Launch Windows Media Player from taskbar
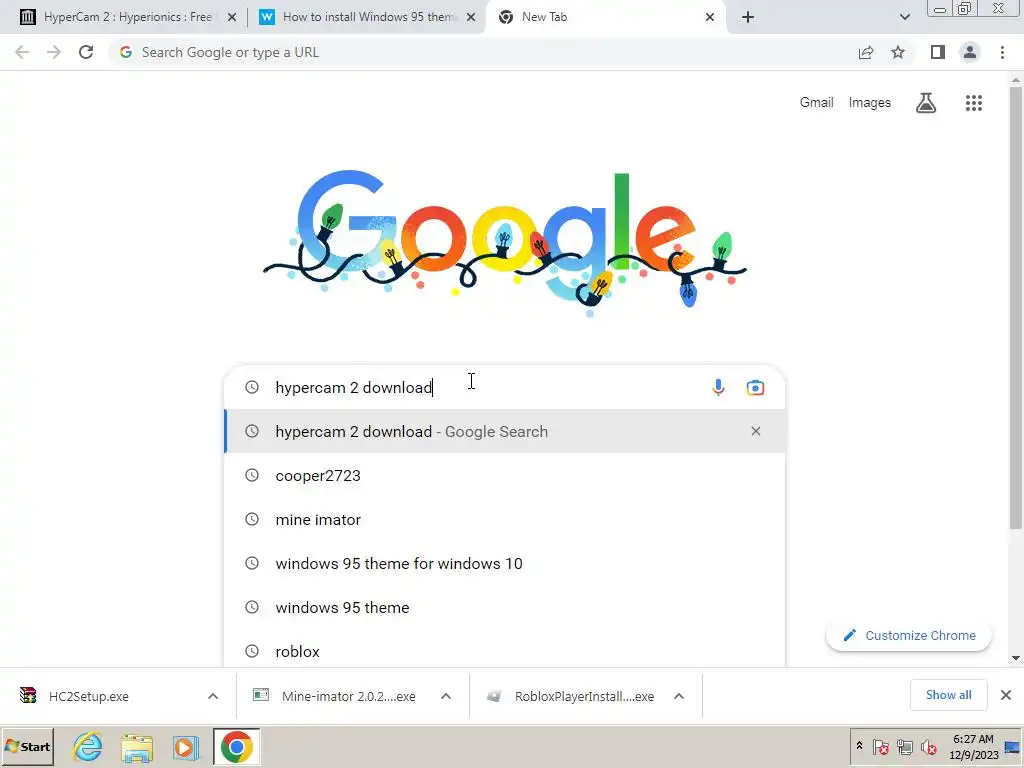Viewport: 1024px width, 768px height. [185, 746]
